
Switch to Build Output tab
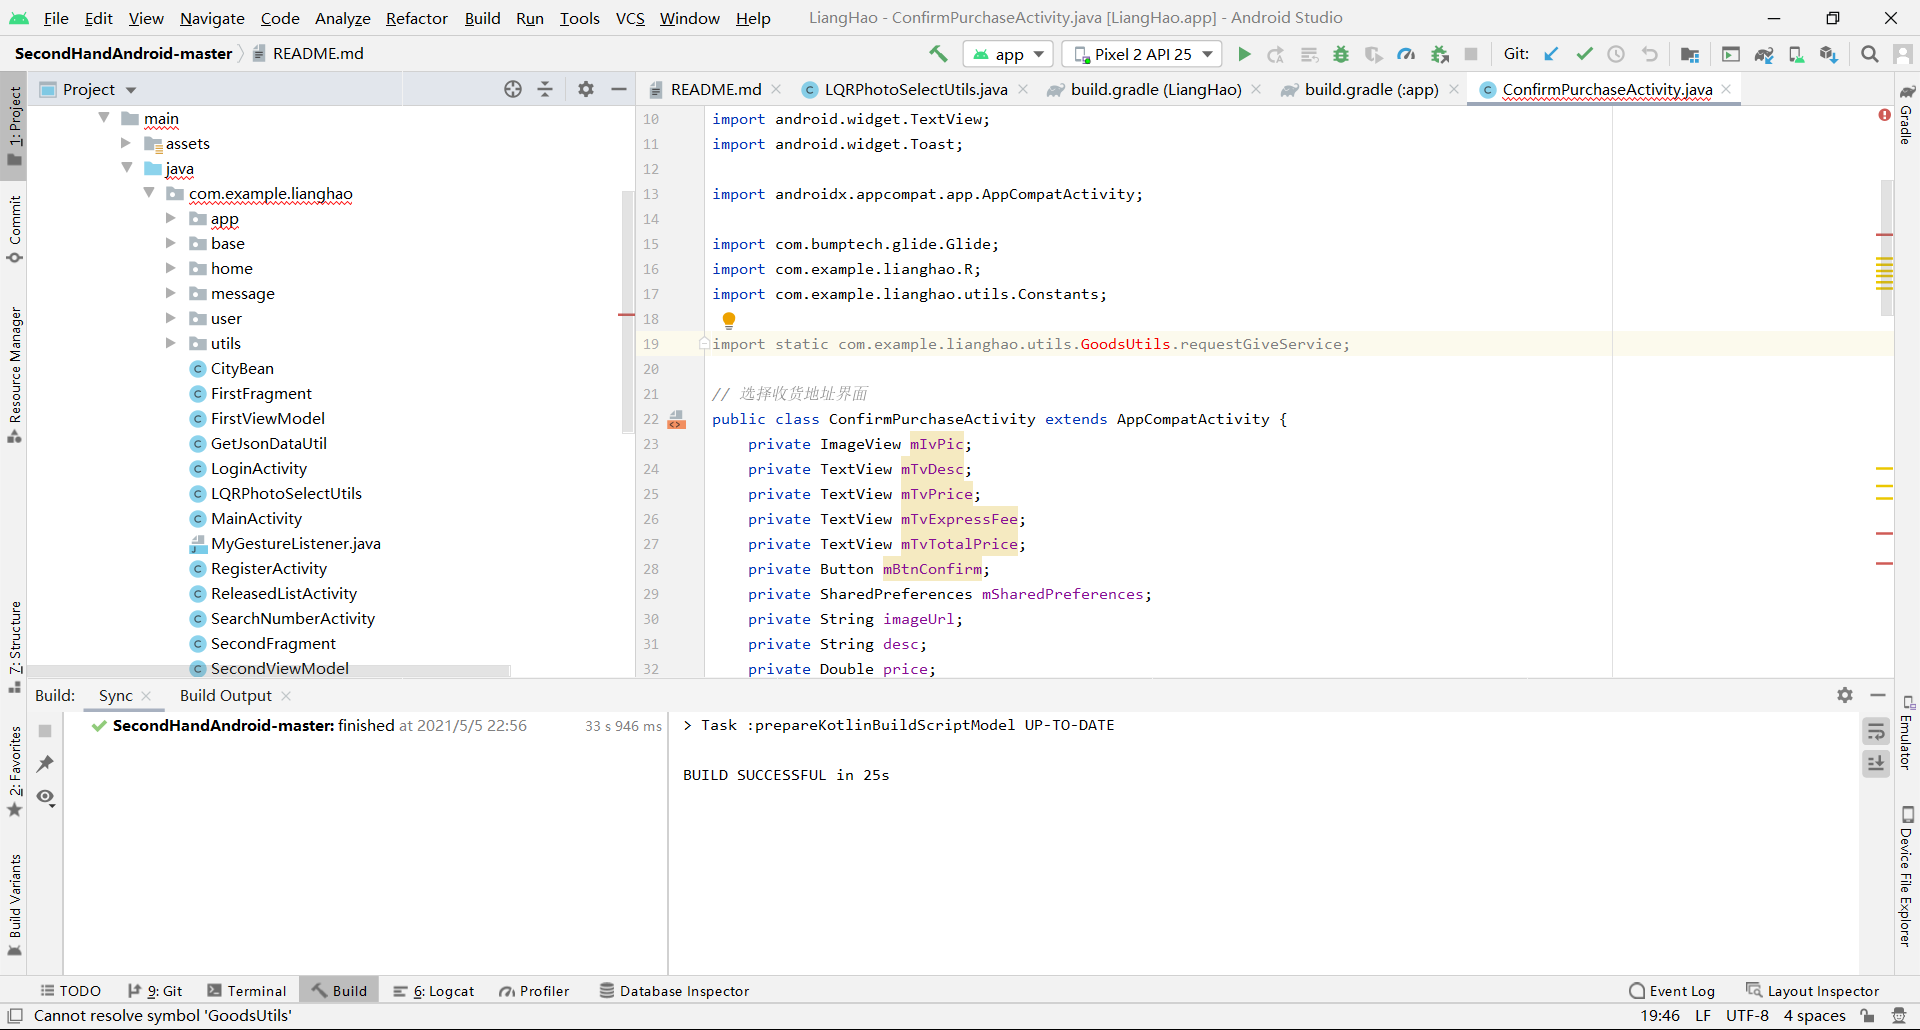coord(226,695)
